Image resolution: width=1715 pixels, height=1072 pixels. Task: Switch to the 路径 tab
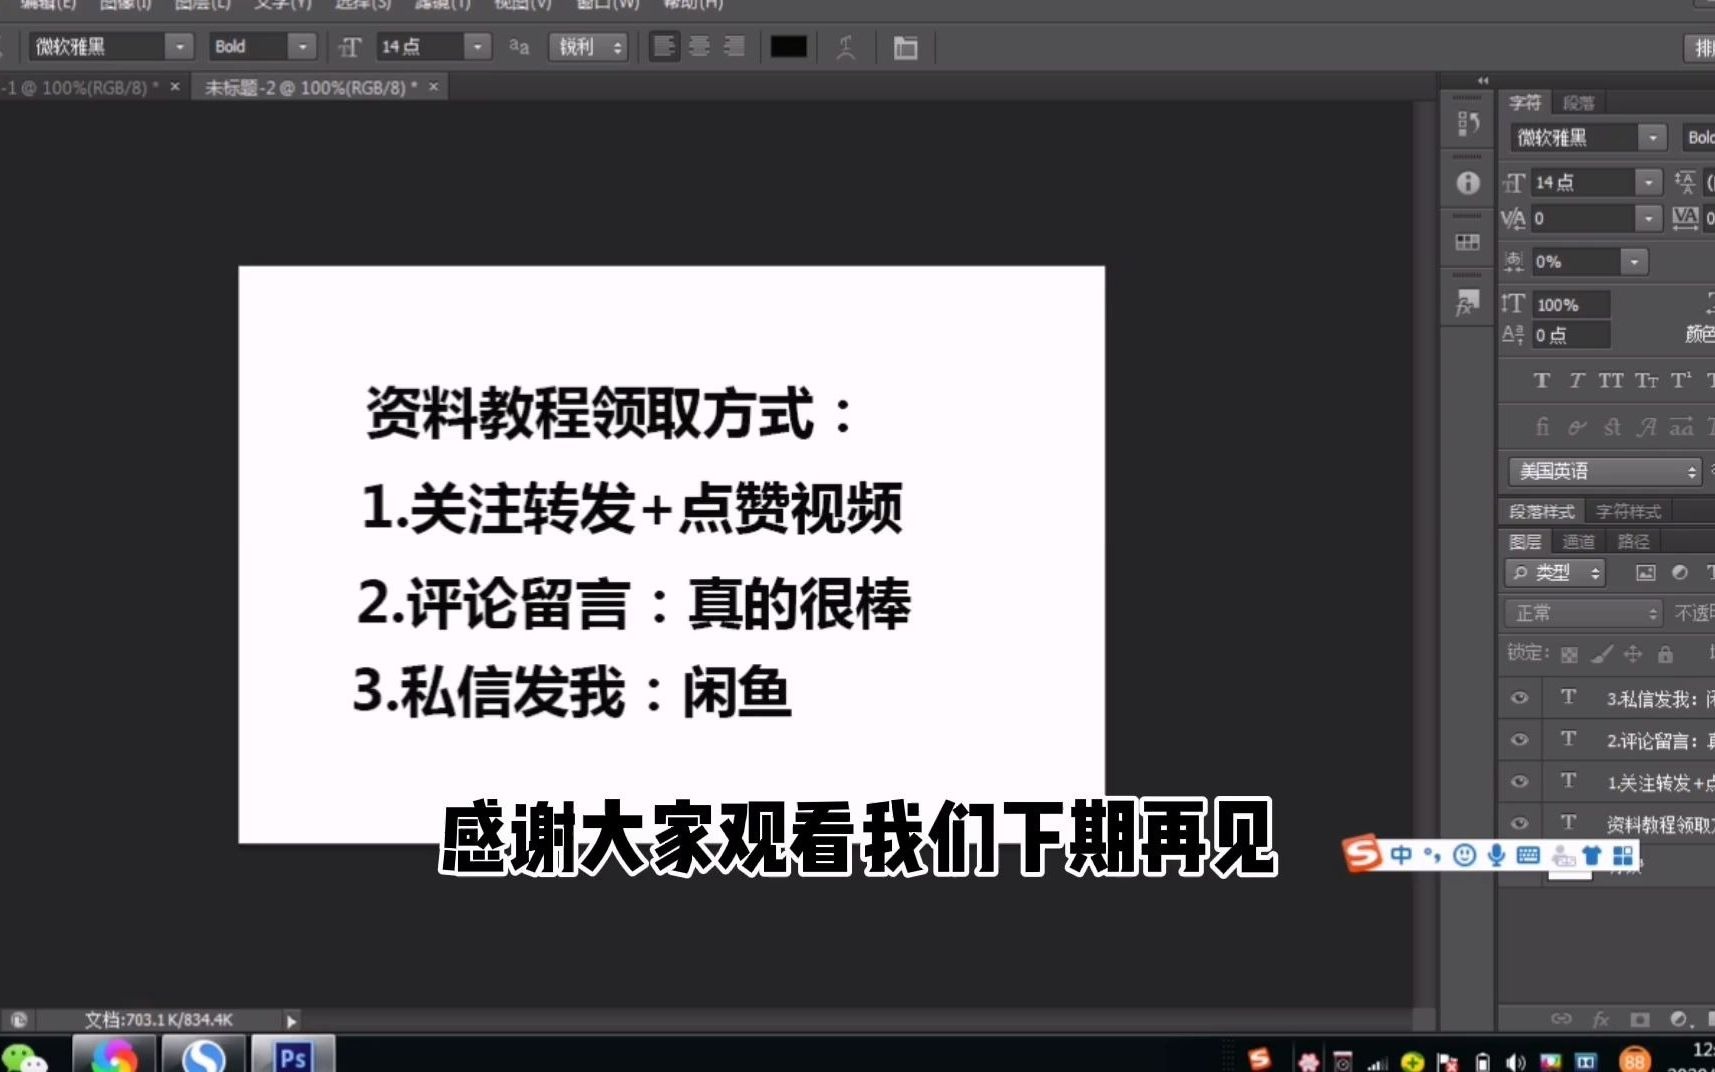(x=1633, y=542)
